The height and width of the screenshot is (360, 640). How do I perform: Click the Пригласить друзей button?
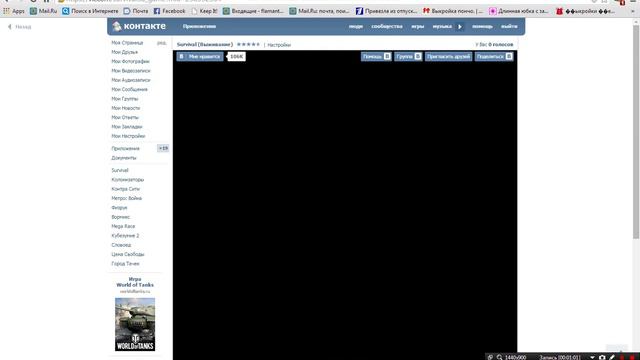(448, 56)
